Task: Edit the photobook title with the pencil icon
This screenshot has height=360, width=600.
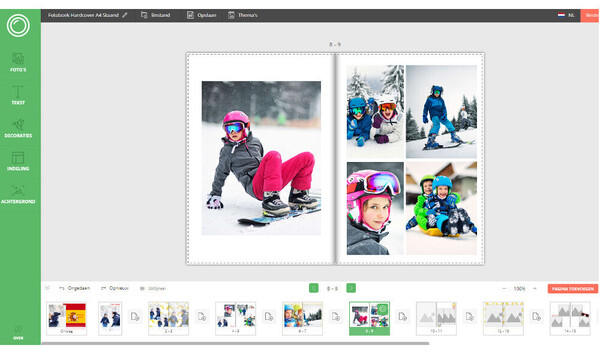Action: point(125,15)
